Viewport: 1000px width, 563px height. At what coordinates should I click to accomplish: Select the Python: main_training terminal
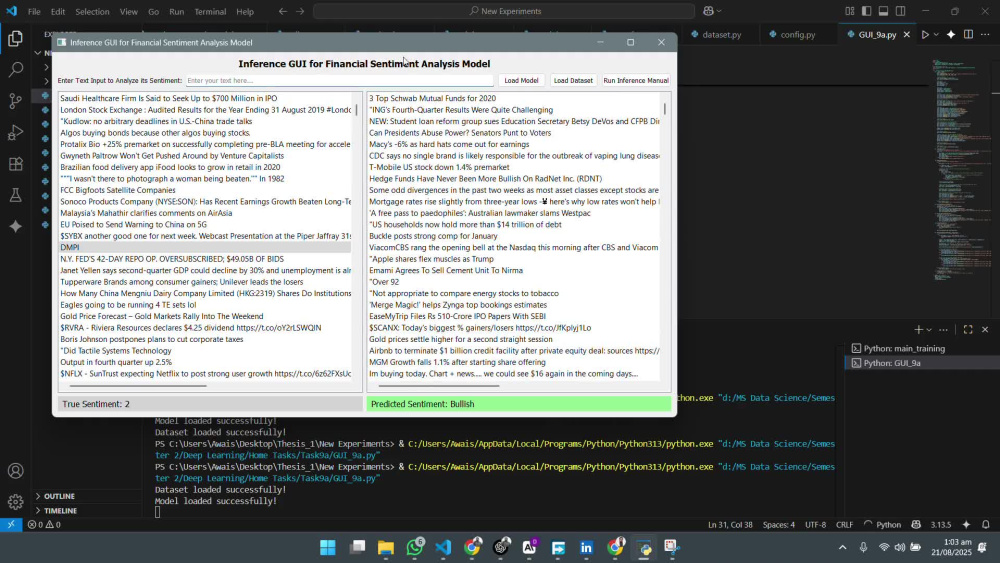click(904, 348)
